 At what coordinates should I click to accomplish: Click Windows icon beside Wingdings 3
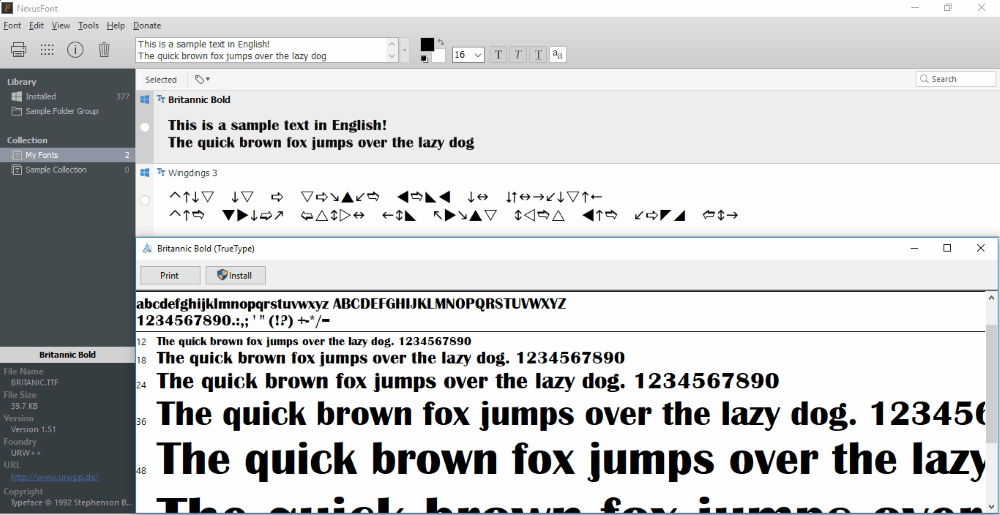pyautogui.click(x=145, y=173)
